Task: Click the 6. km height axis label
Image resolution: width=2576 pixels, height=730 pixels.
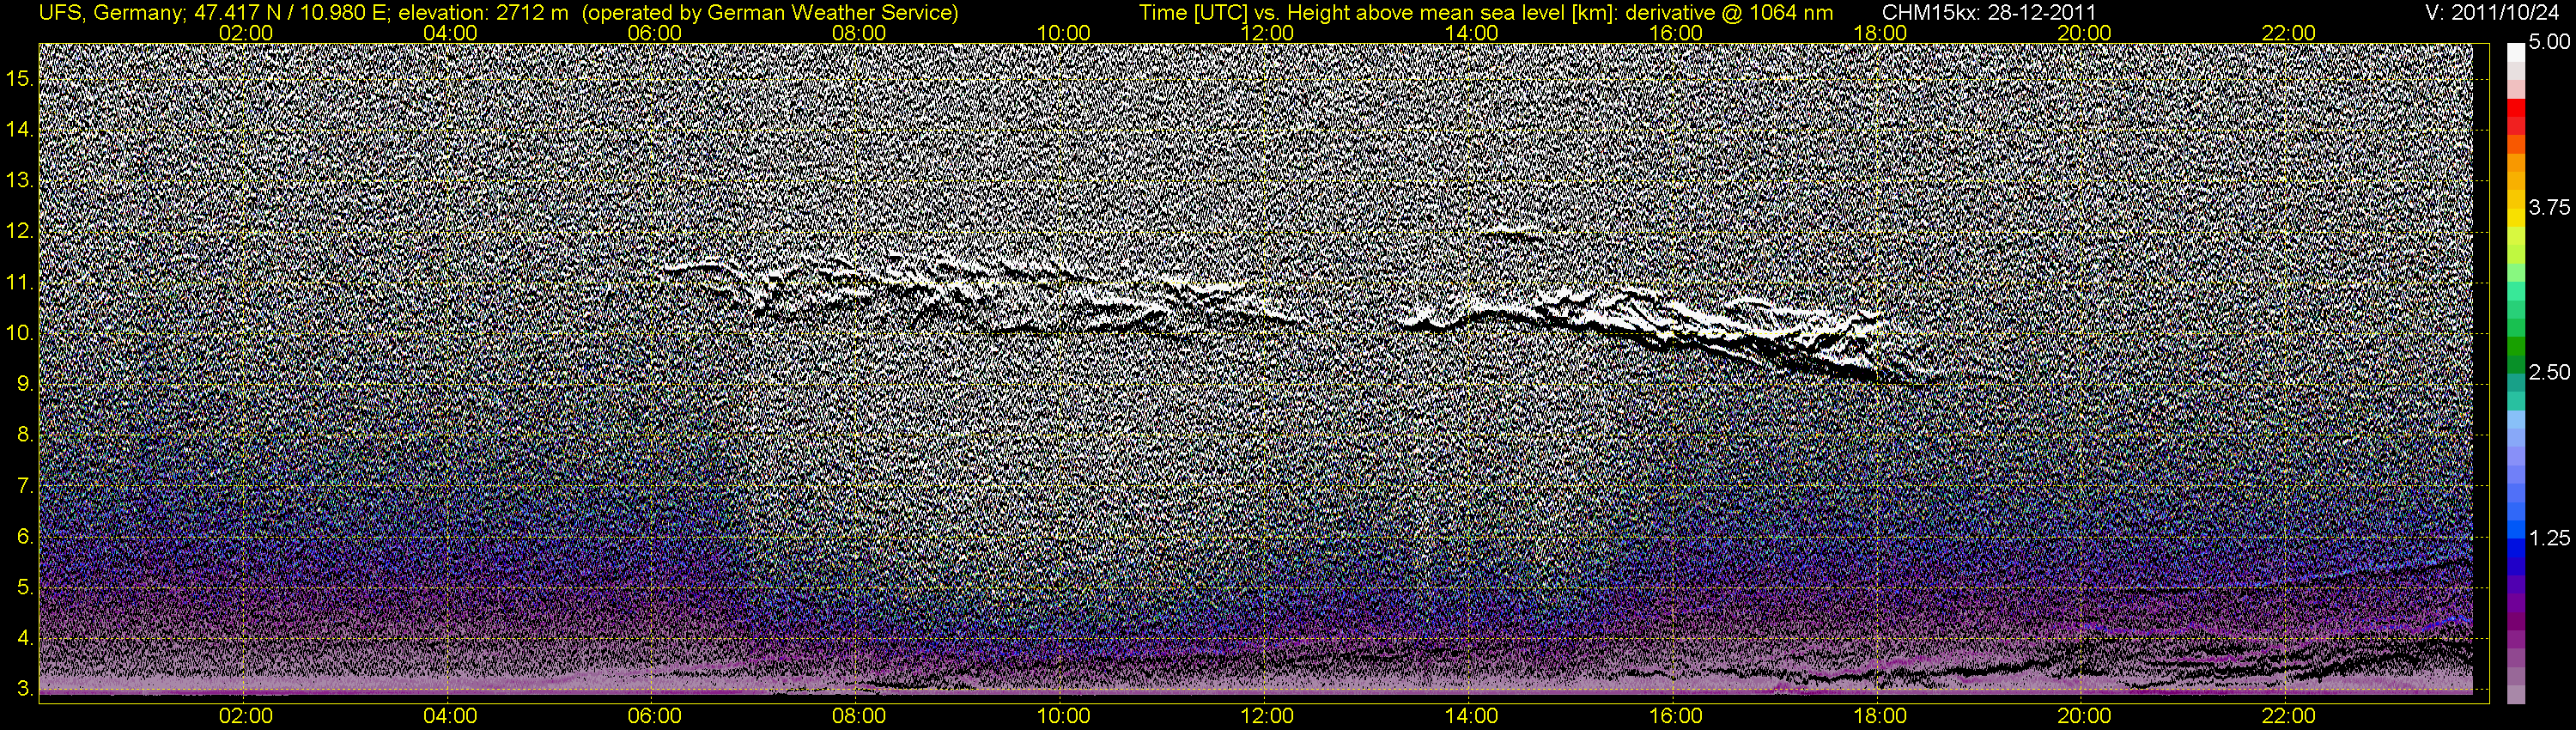Action: pos(25,537)
